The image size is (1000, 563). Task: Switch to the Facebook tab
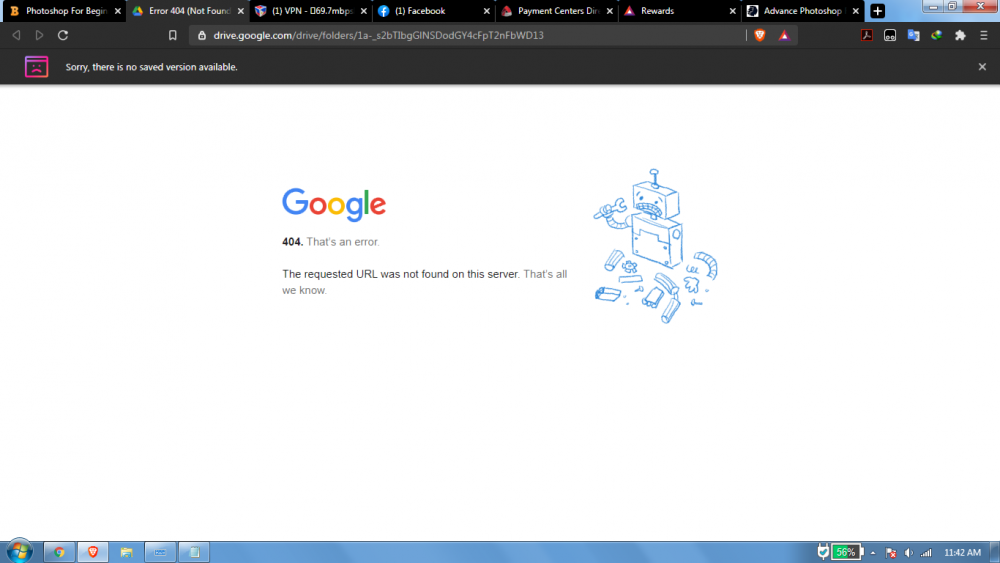pyautogui.click(x=430, y=11)
